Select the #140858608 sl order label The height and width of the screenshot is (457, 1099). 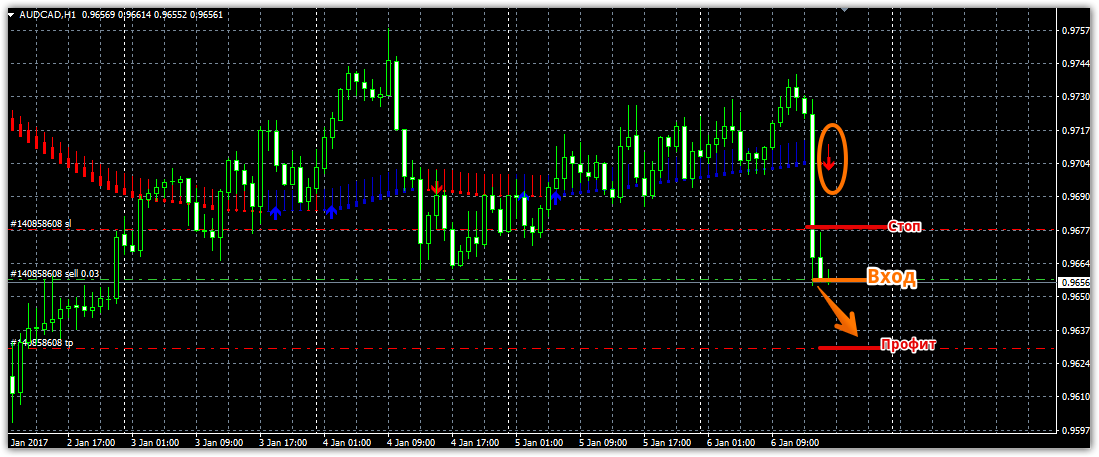coord(40,224)
